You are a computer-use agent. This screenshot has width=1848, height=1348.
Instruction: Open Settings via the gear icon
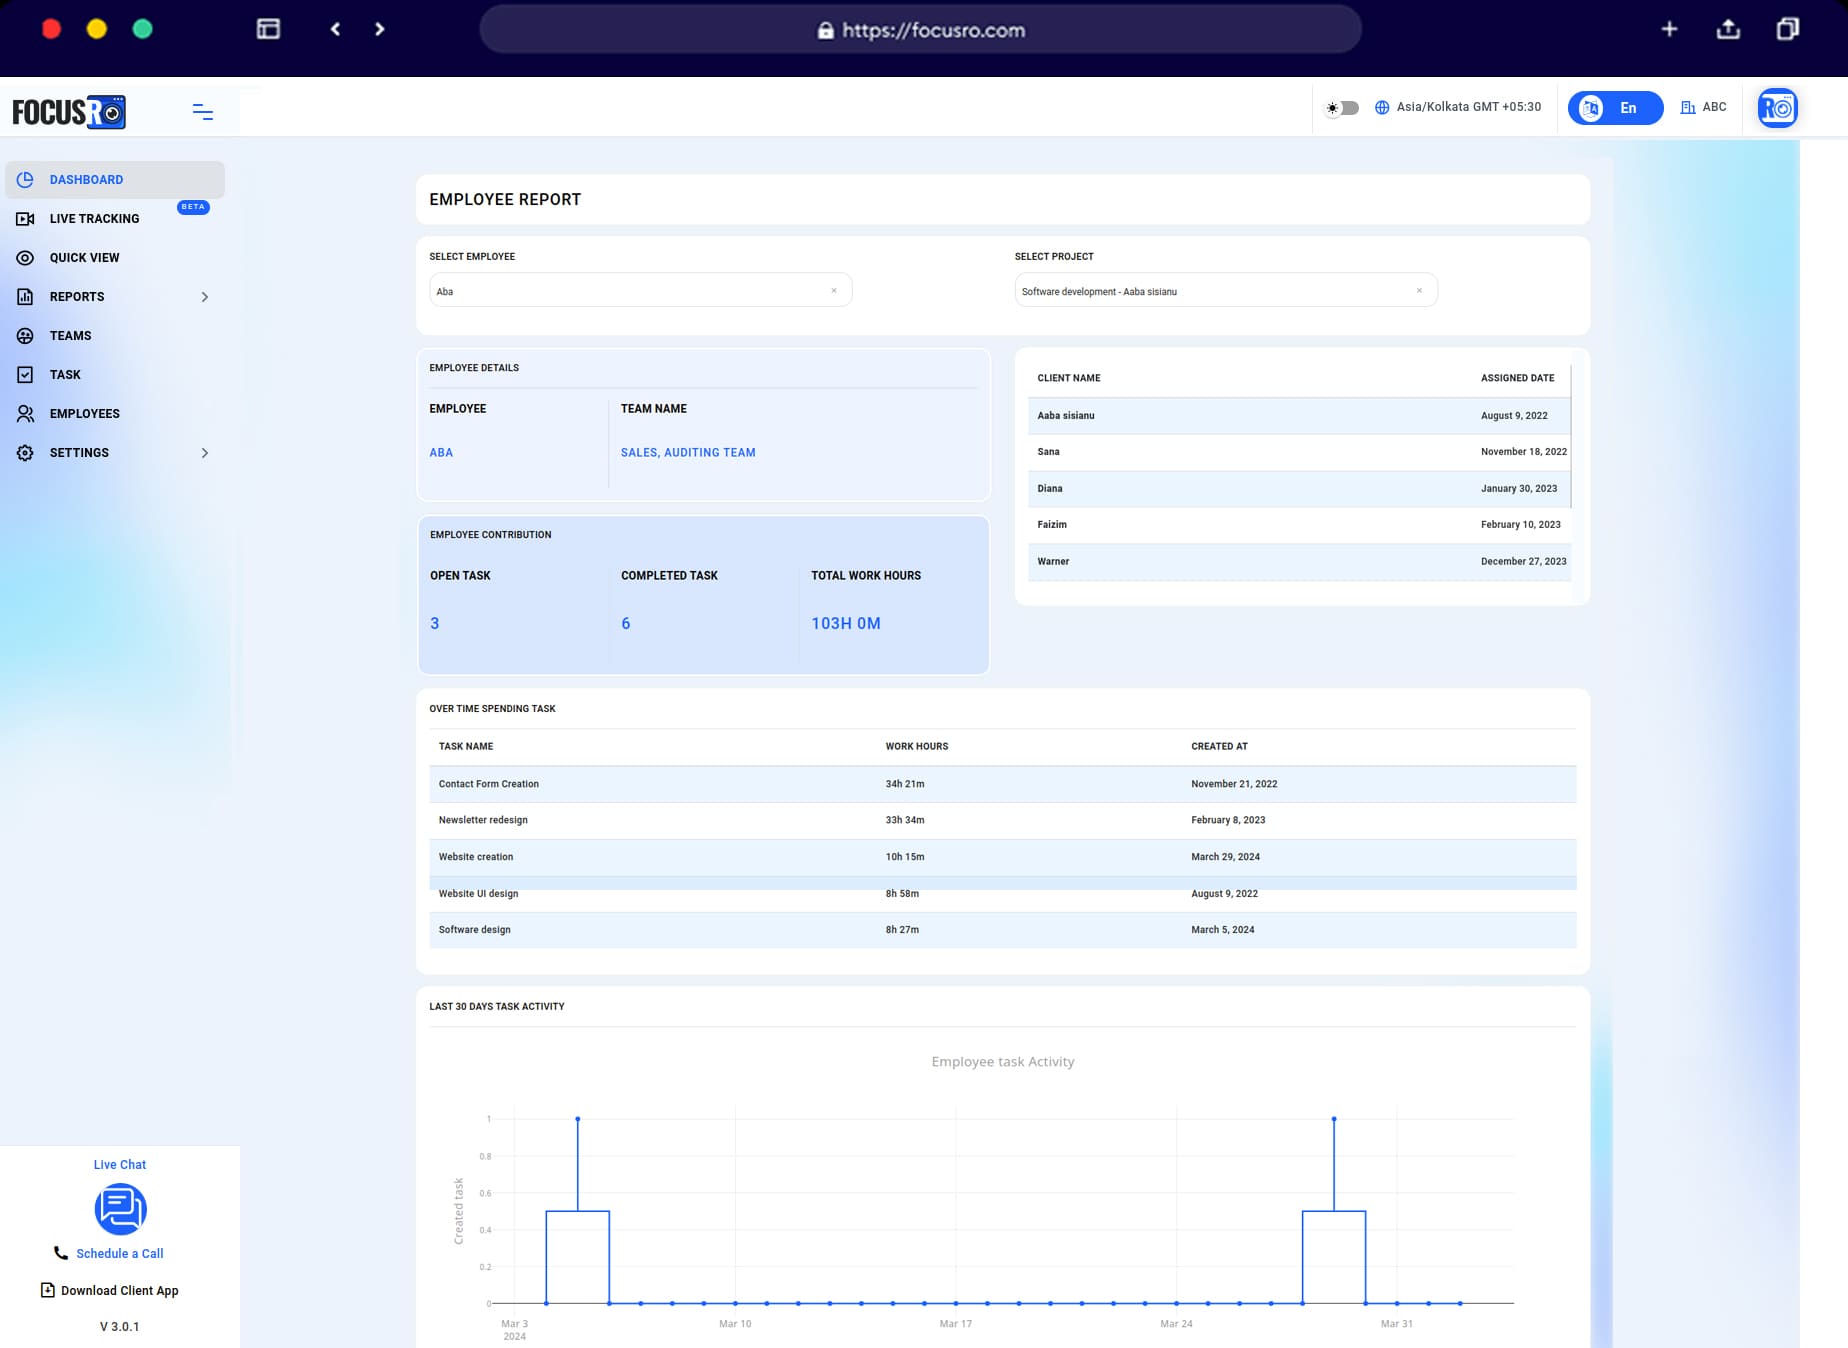25,452
